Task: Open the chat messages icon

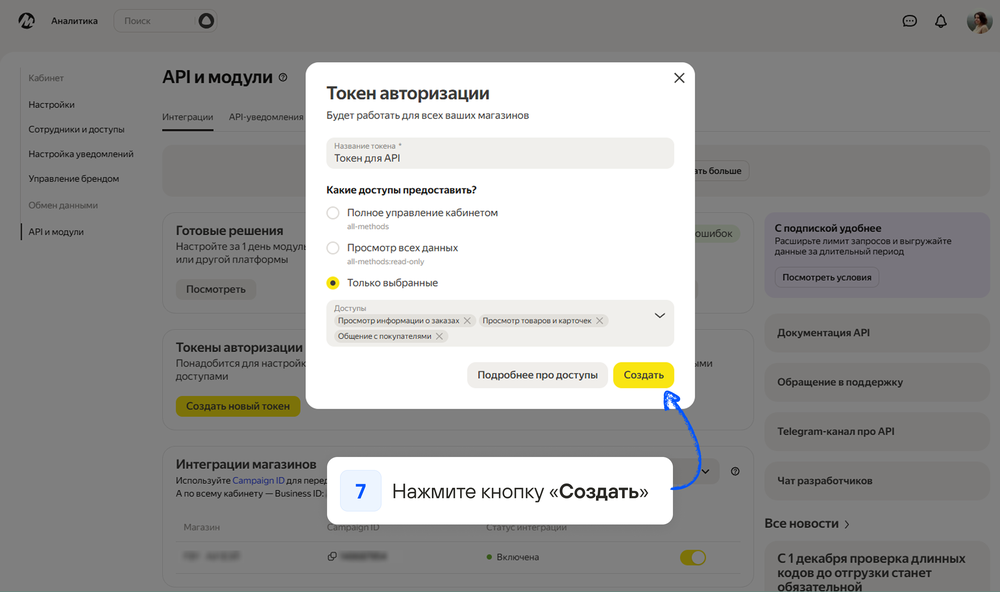Action: click(x=909, y=21)
